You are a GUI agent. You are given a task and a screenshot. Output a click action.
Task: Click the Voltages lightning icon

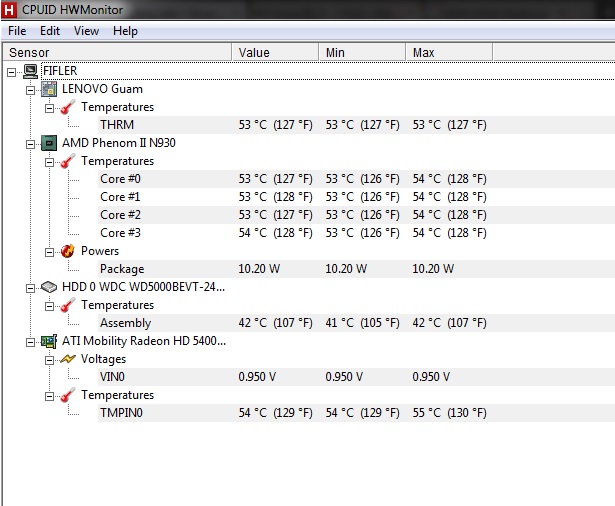68,359
